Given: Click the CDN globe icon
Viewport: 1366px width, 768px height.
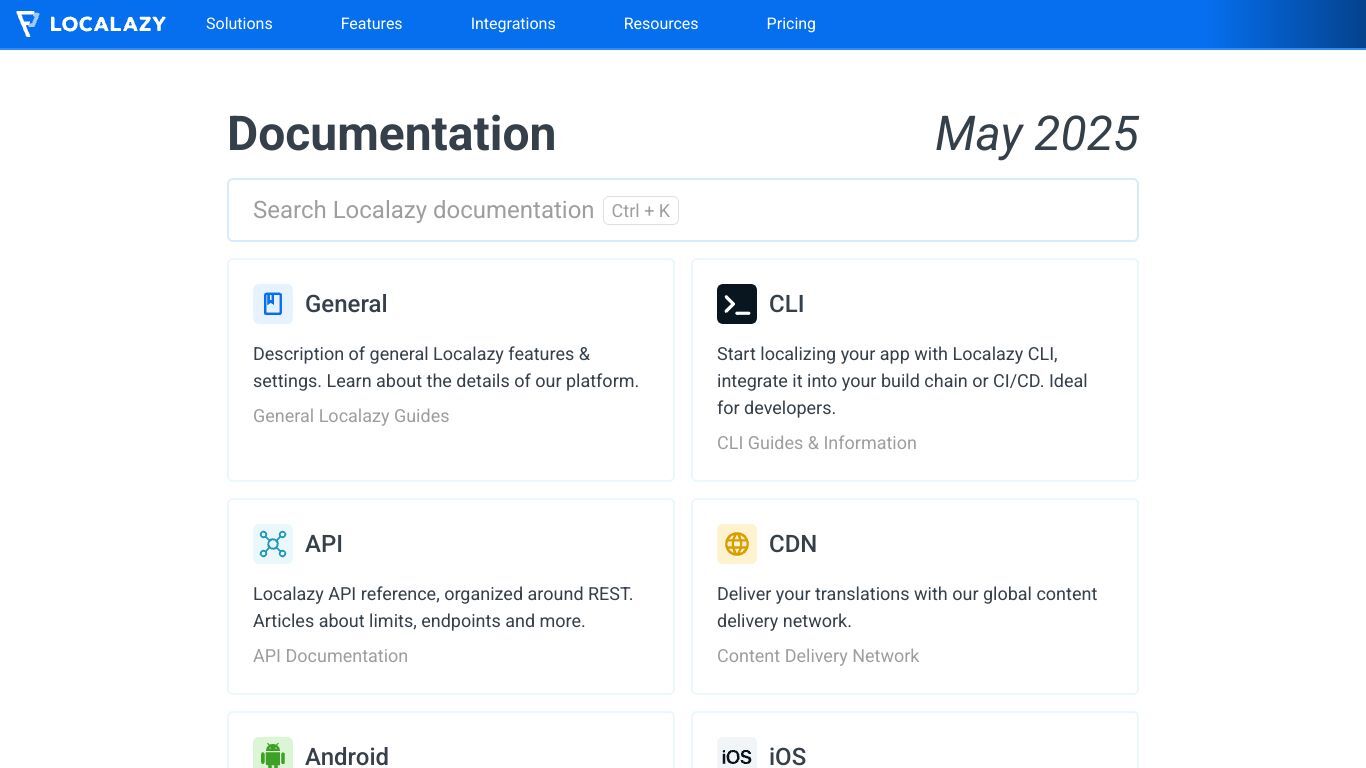Looking at the screenshot, I should pos(737,544).
